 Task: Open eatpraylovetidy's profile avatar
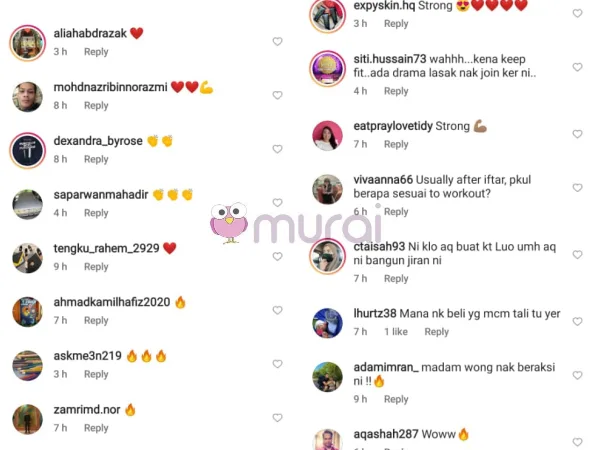[328, 135]
